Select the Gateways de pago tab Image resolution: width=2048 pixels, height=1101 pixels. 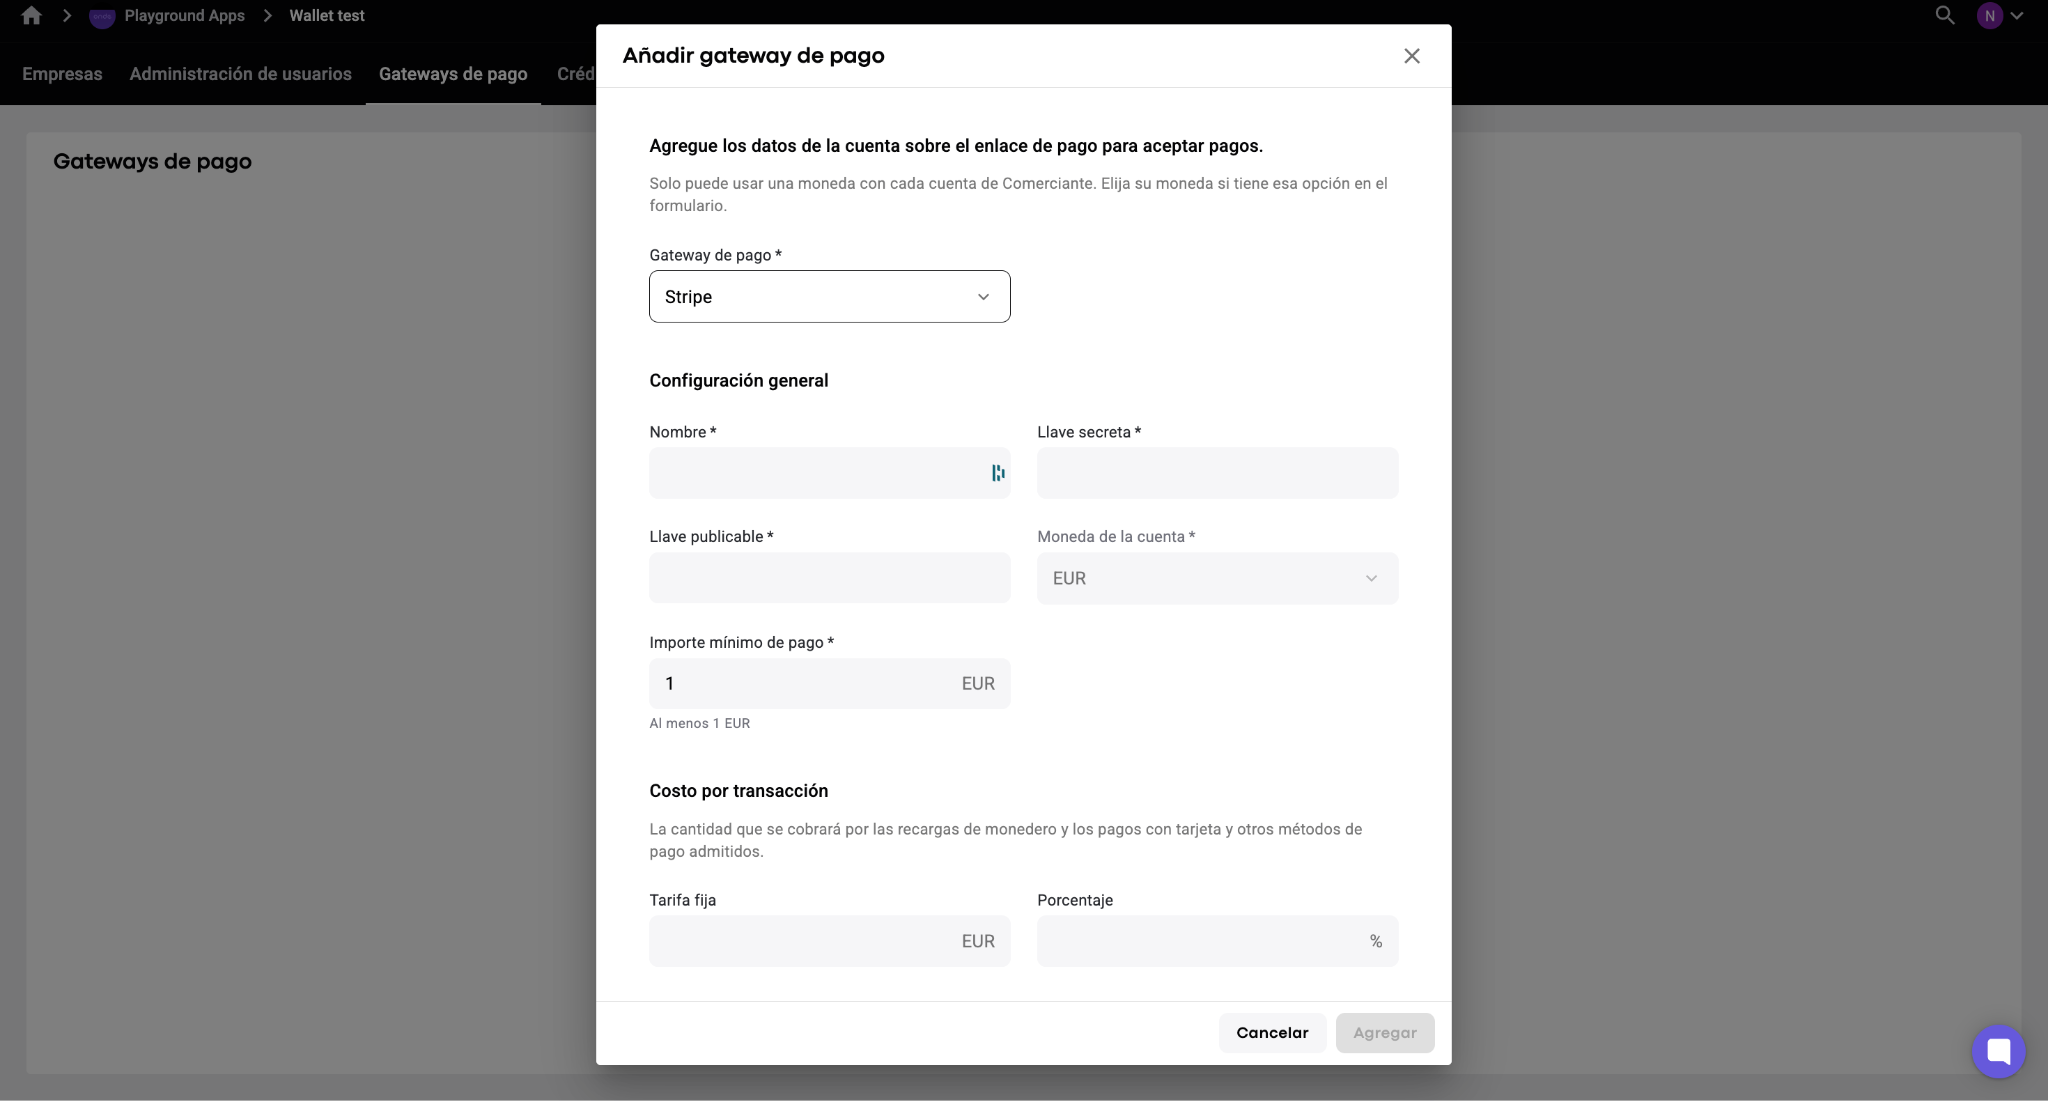click(453, 74)
